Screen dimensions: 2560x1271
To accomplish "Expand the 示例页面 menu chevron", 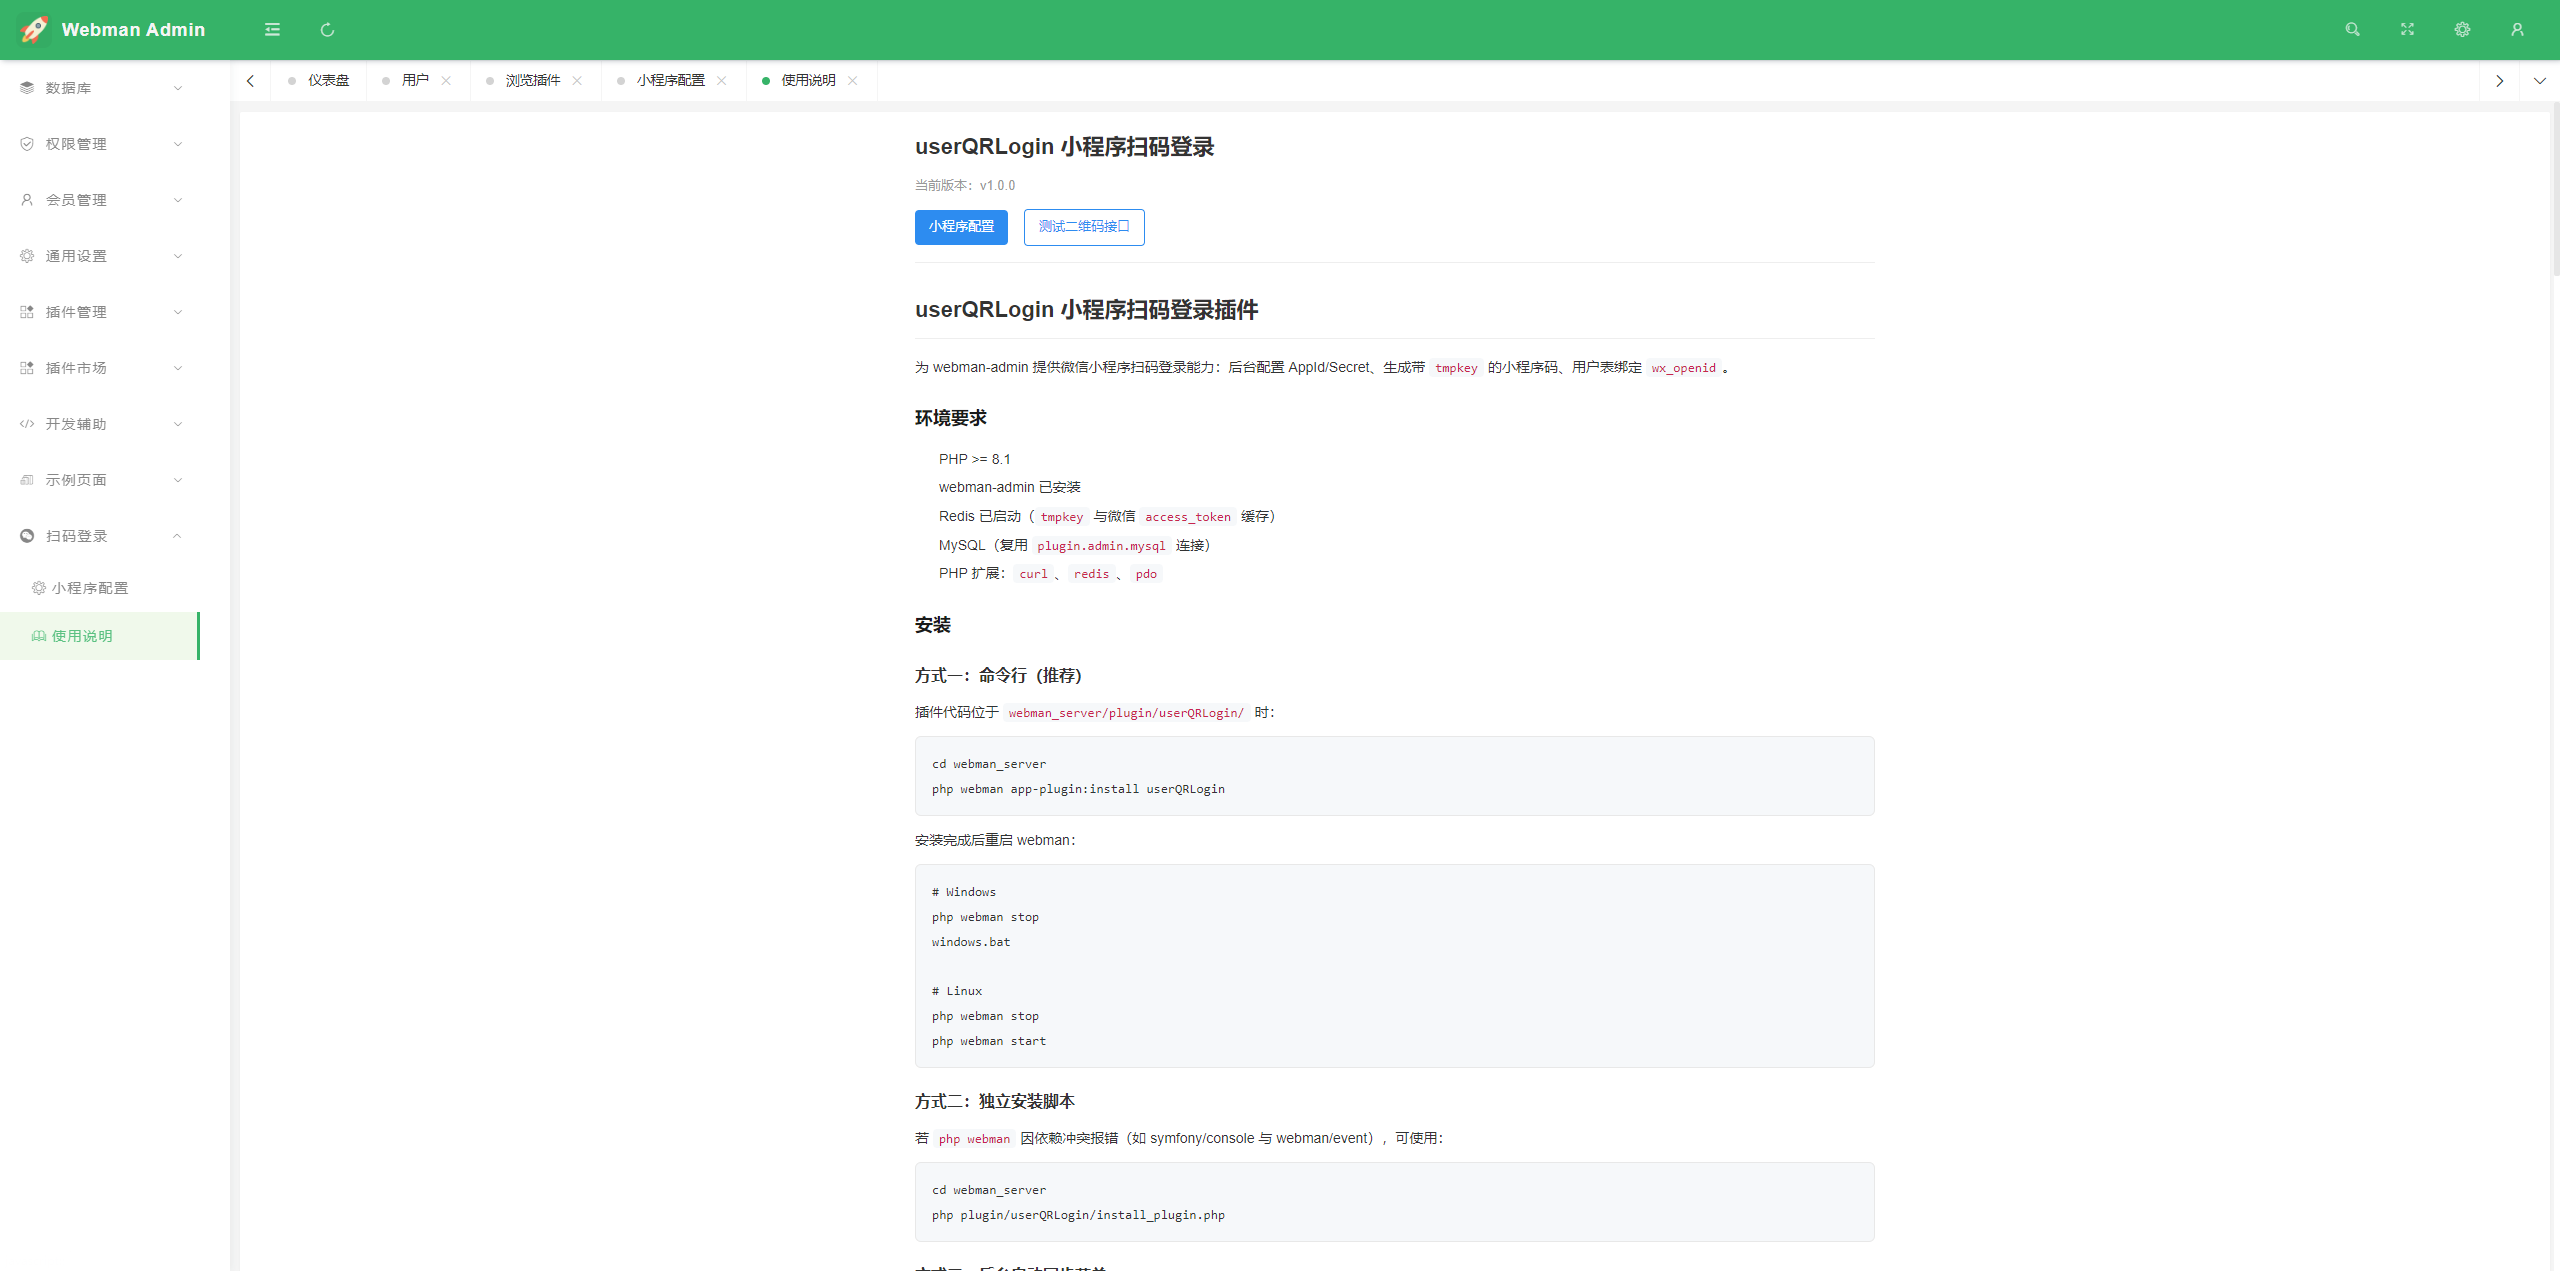I will [x=178, y=480].
